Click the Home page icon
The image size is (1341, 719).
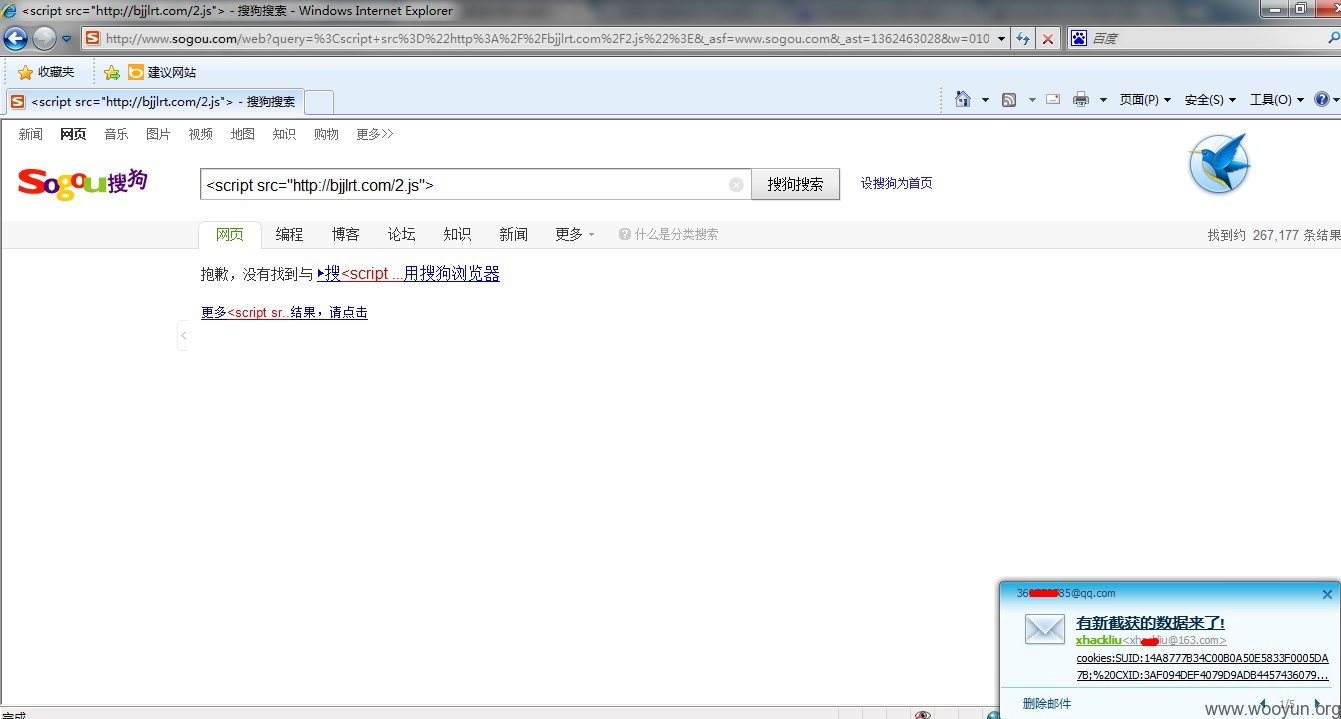[962, 99]
